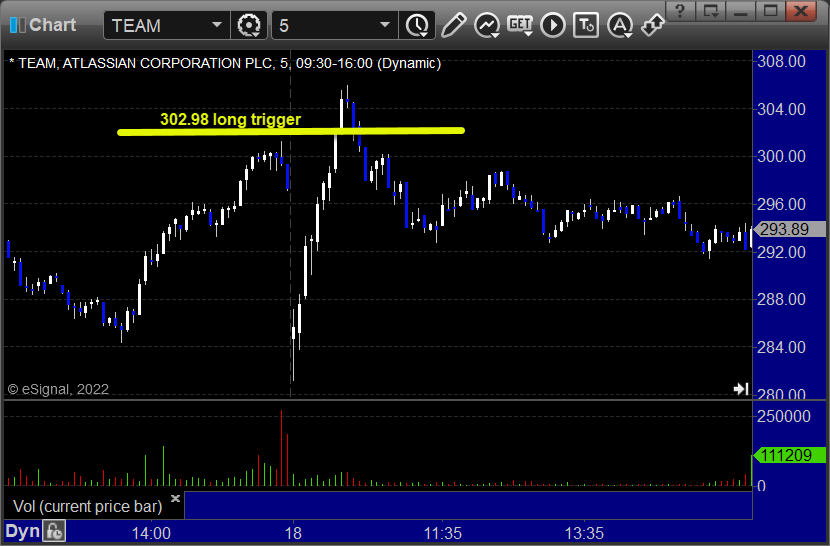The image size is (830, 546).
Task: Open the GET advanced studies icon
Action: tap(520, 25)
